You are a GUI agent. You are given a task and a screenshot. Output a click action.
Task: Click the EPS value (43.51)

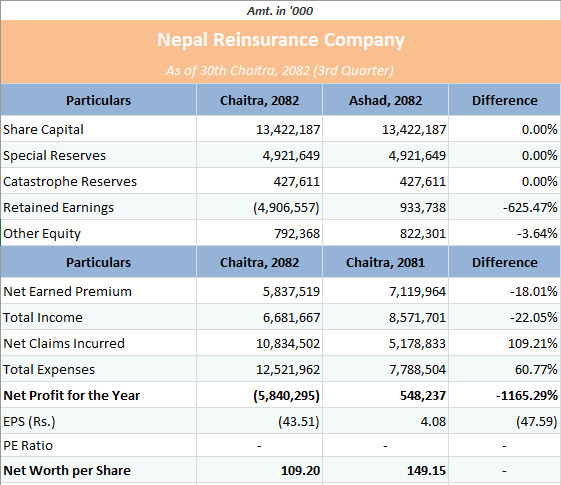298,422
